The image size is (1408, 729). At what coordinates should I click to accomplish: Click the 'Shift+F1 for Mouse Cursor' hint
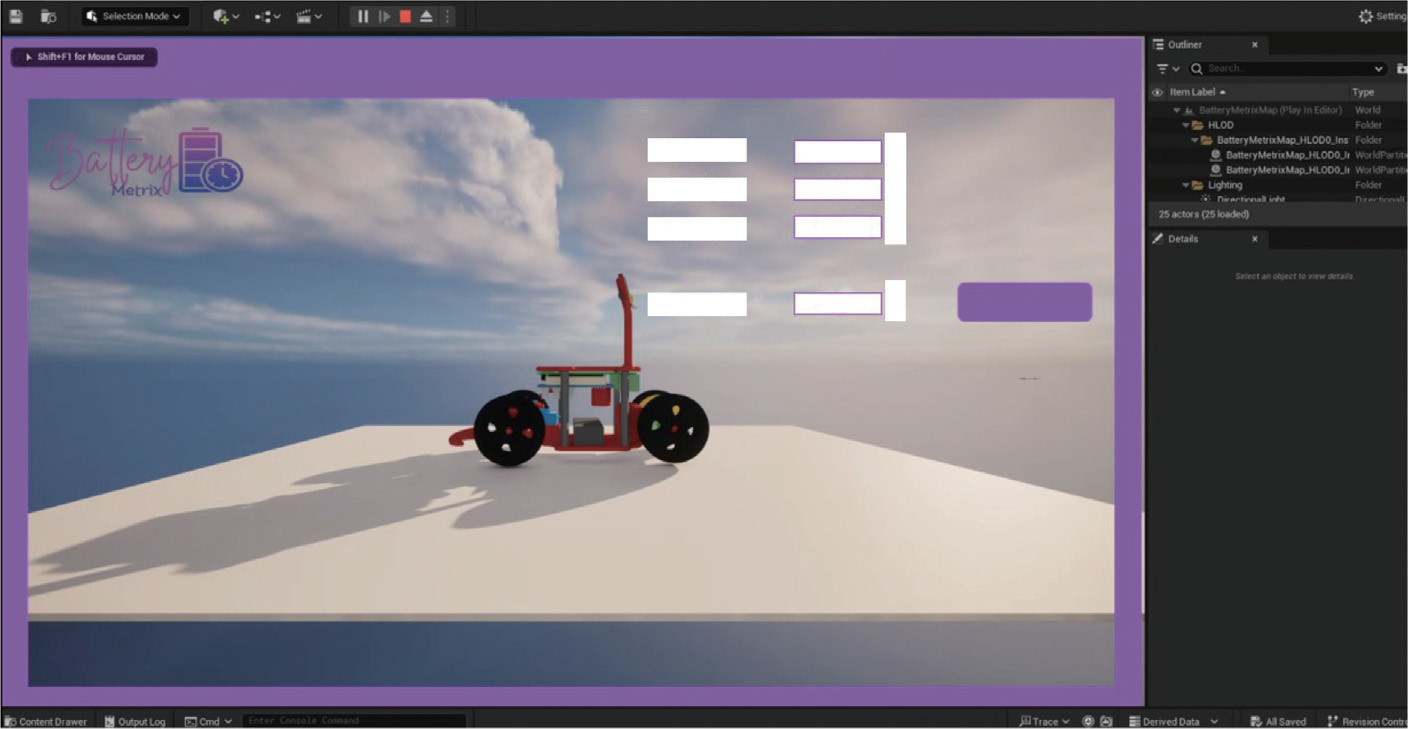pos(84,57)
